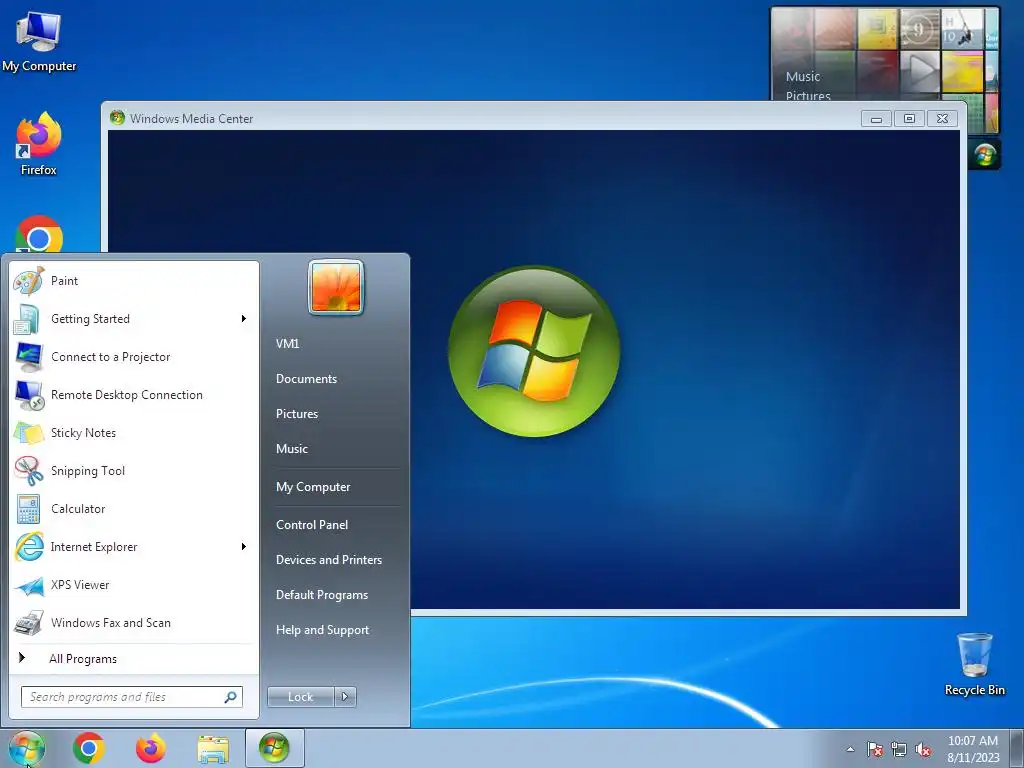Open Control Panel
The image size is (1024, 768).
pos(312,525)
